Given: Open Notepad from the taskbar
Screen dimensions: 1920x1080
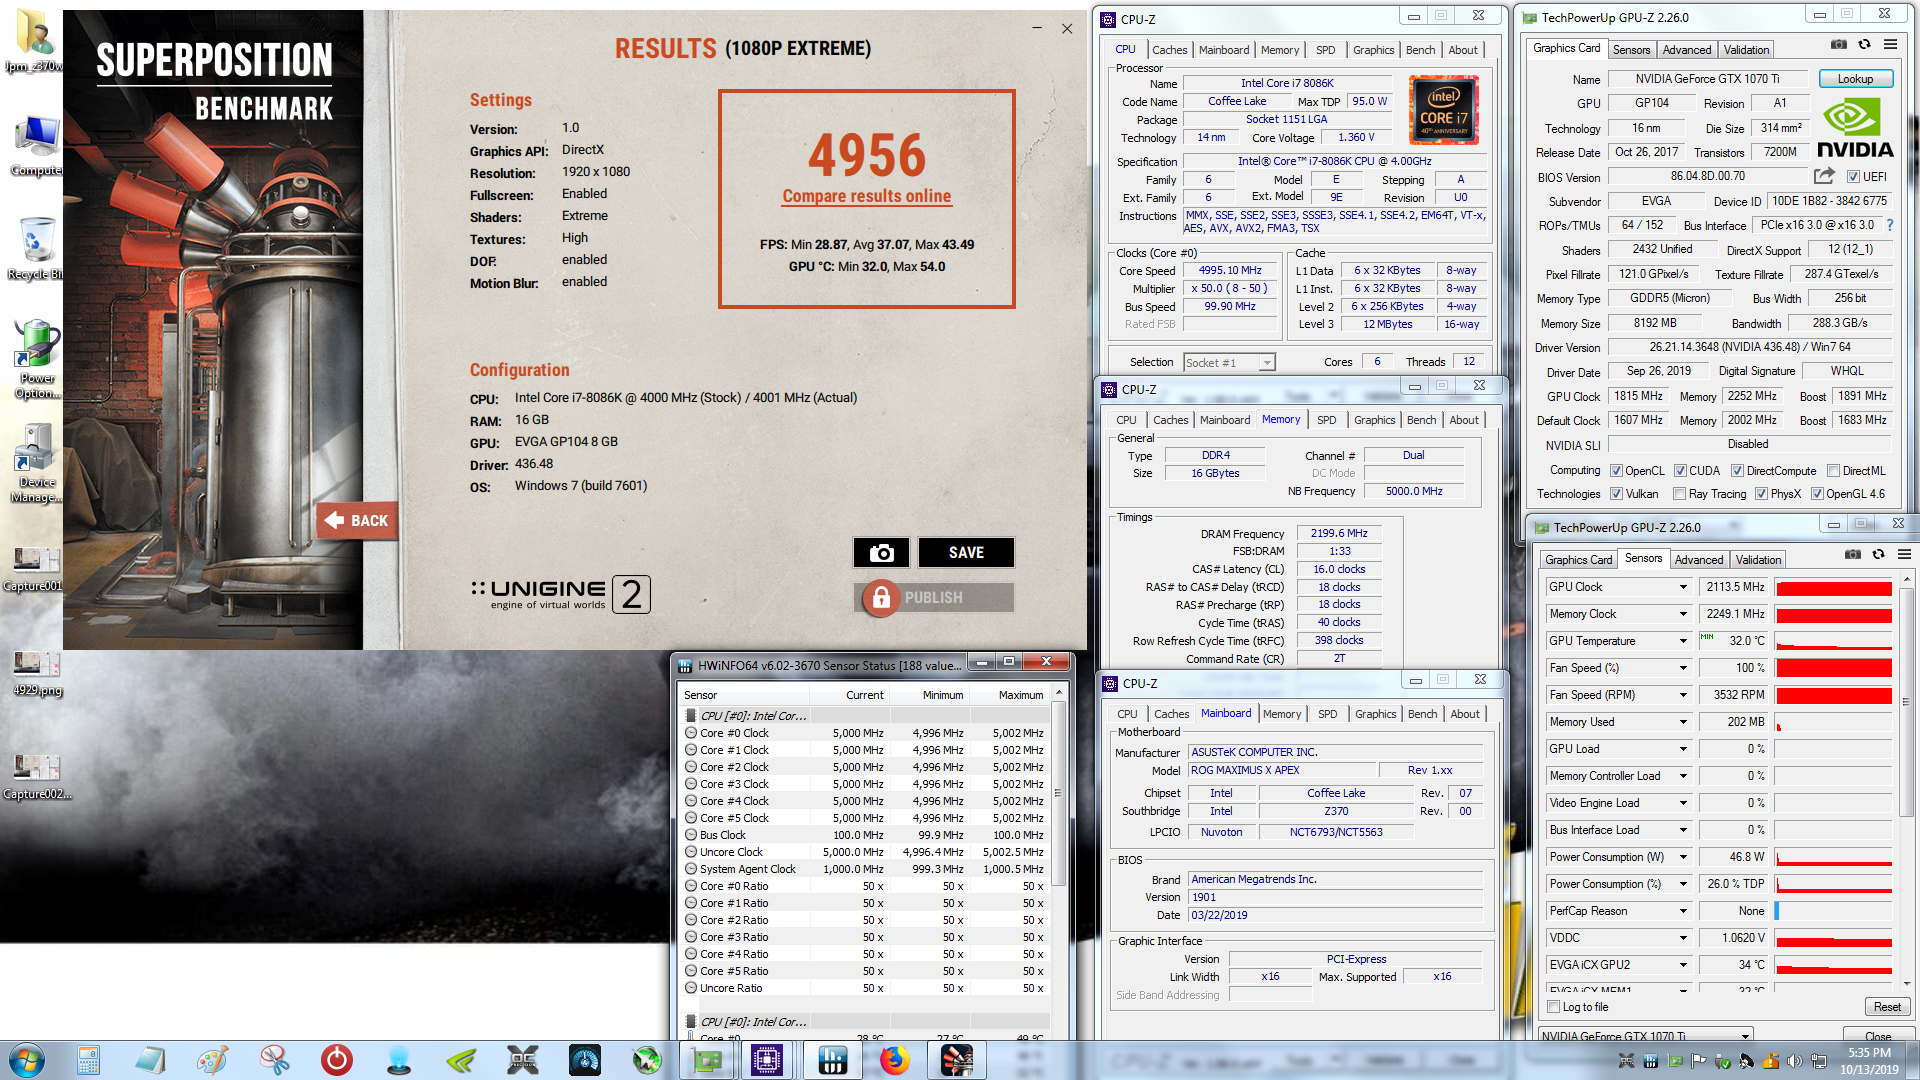Looking at the screenshot, I should click(x=150, y=1060).
